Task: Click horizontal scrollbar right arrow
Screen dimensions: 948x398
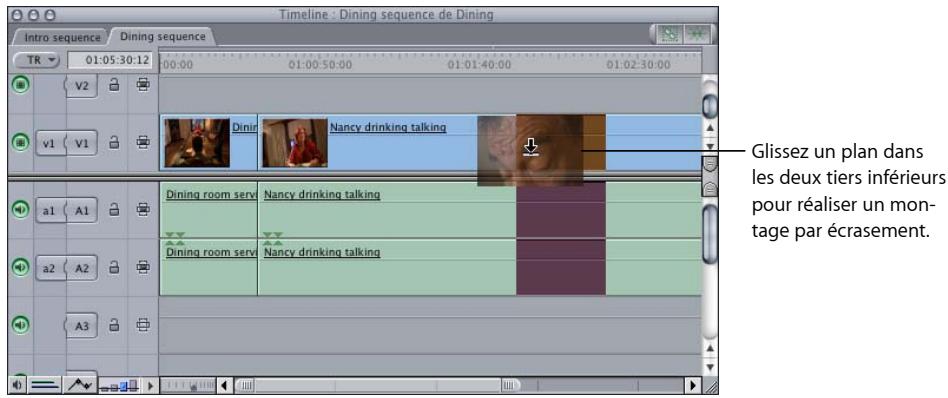Action: point(693,385)
